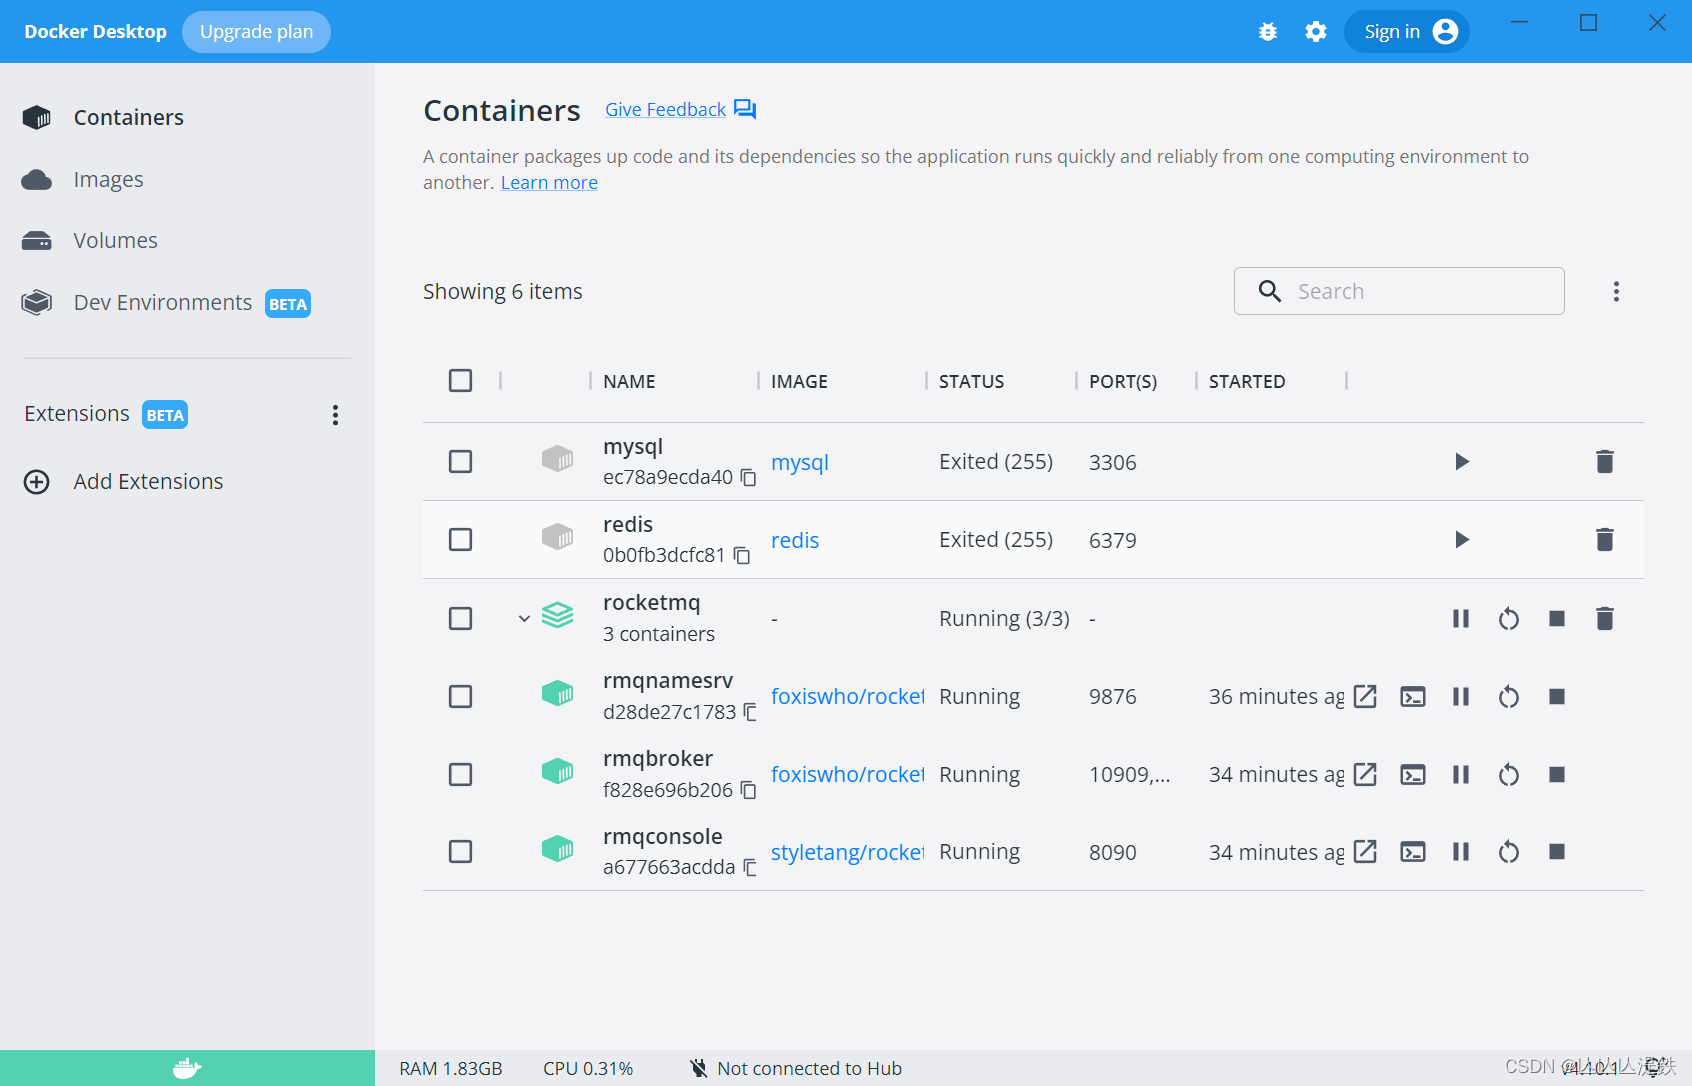Open the Extensions options menu

tap(335, 414)
